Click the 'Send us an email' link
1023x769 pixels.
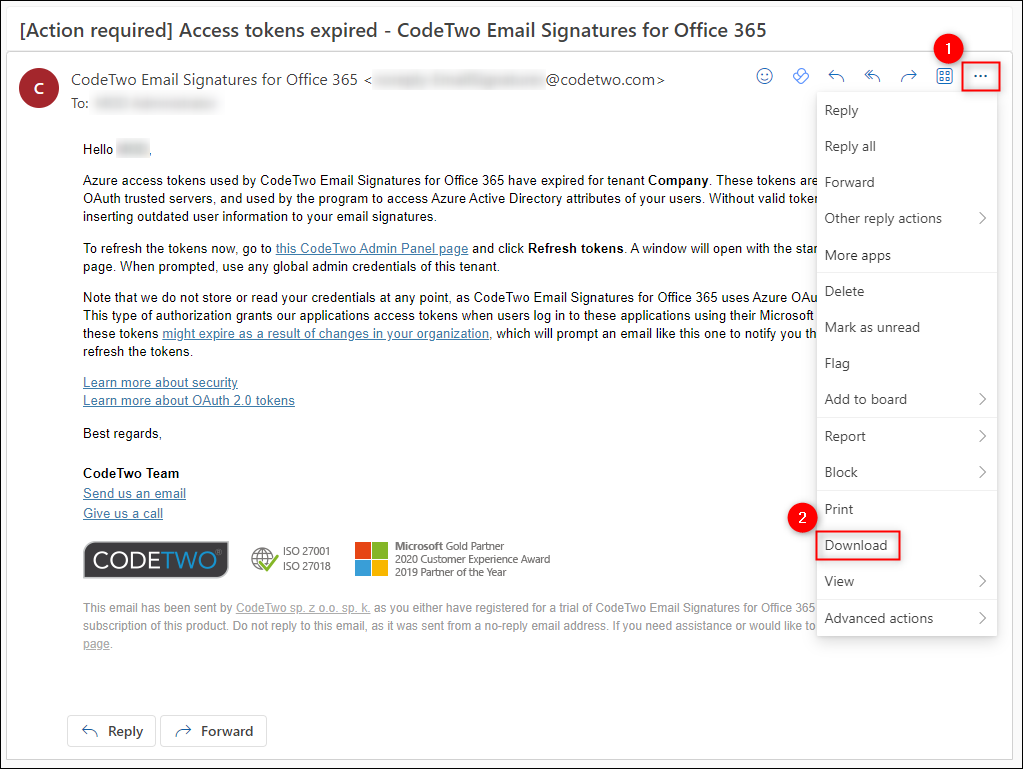(134, 493)
